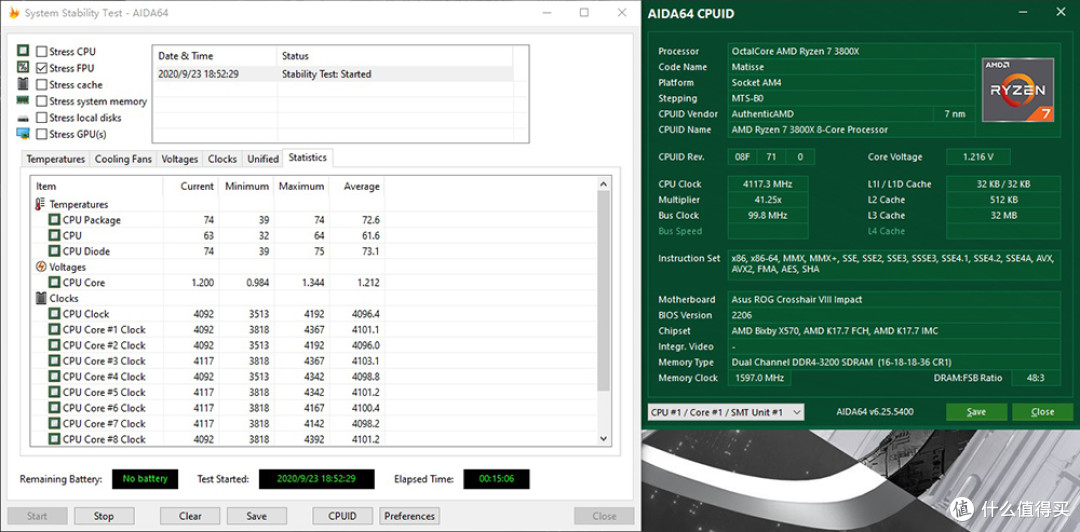Enable the Stress CPU checkbox
The height and width of the screenshot is (532, 1080).
(42, 52)
